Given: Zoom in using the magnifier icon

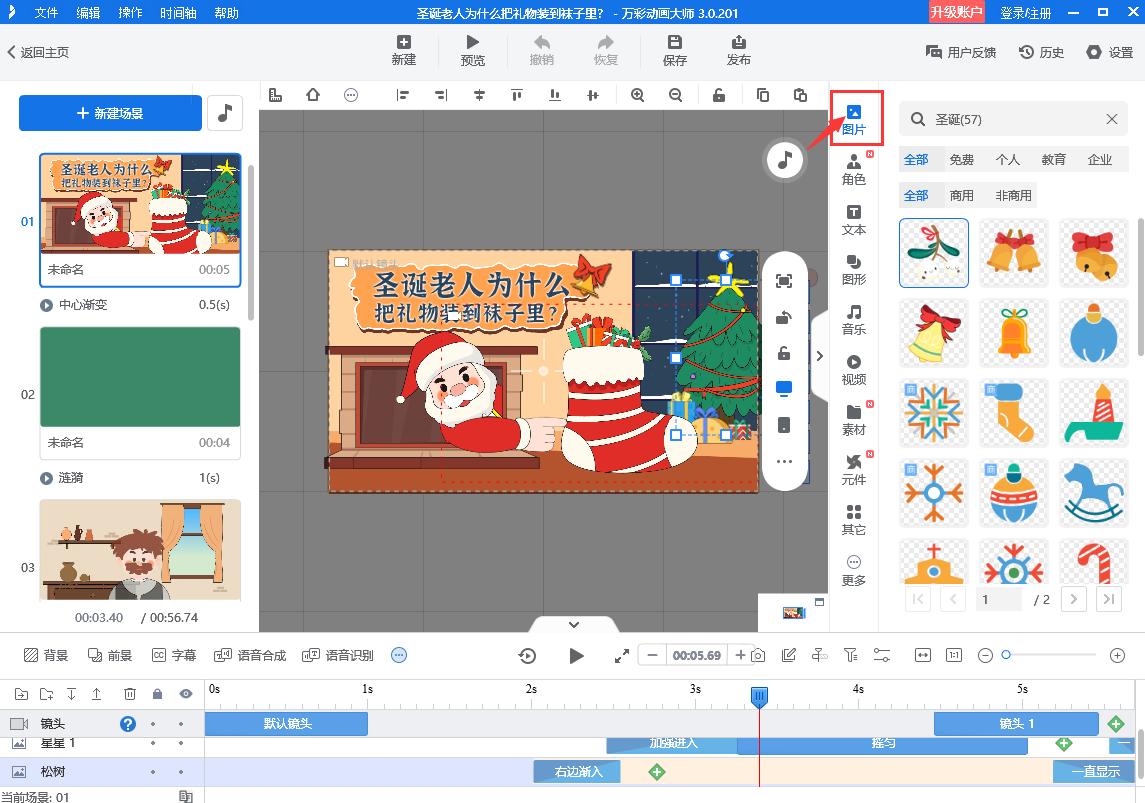Looking at the screenshot, I should point(638,94).
